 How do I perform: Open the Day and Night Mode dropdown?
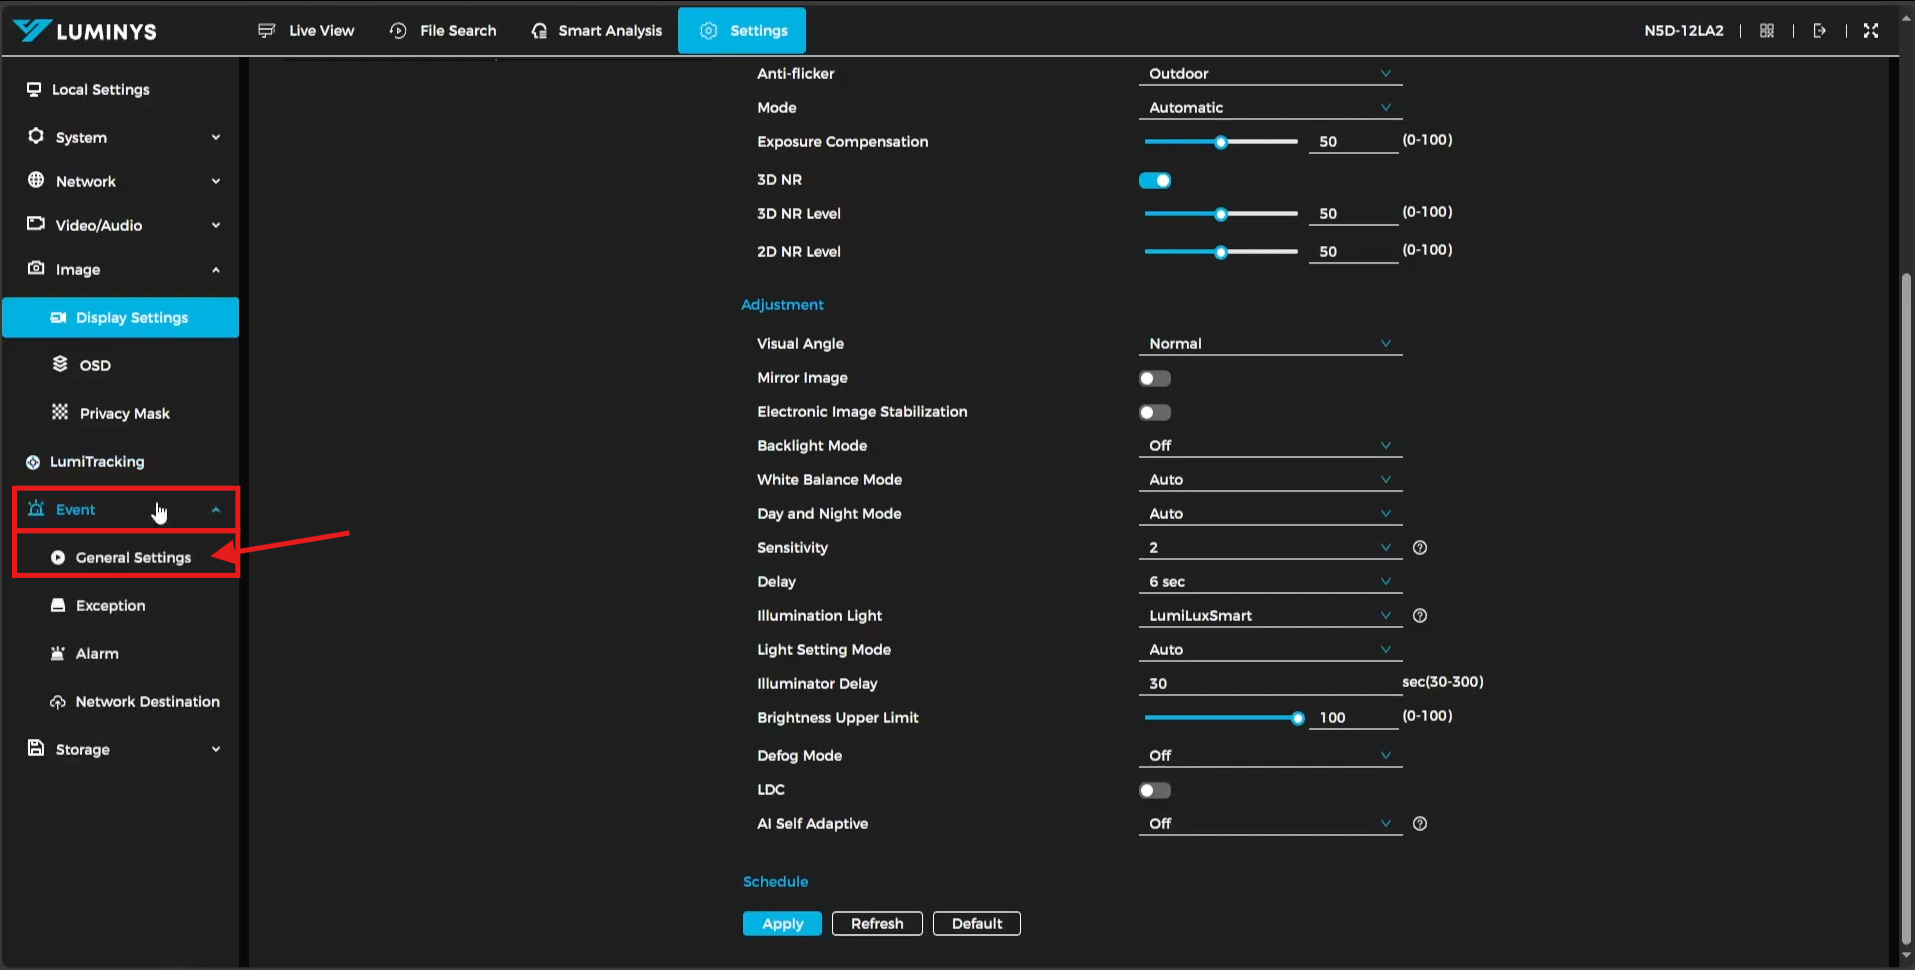click(x=1269, y=514)
